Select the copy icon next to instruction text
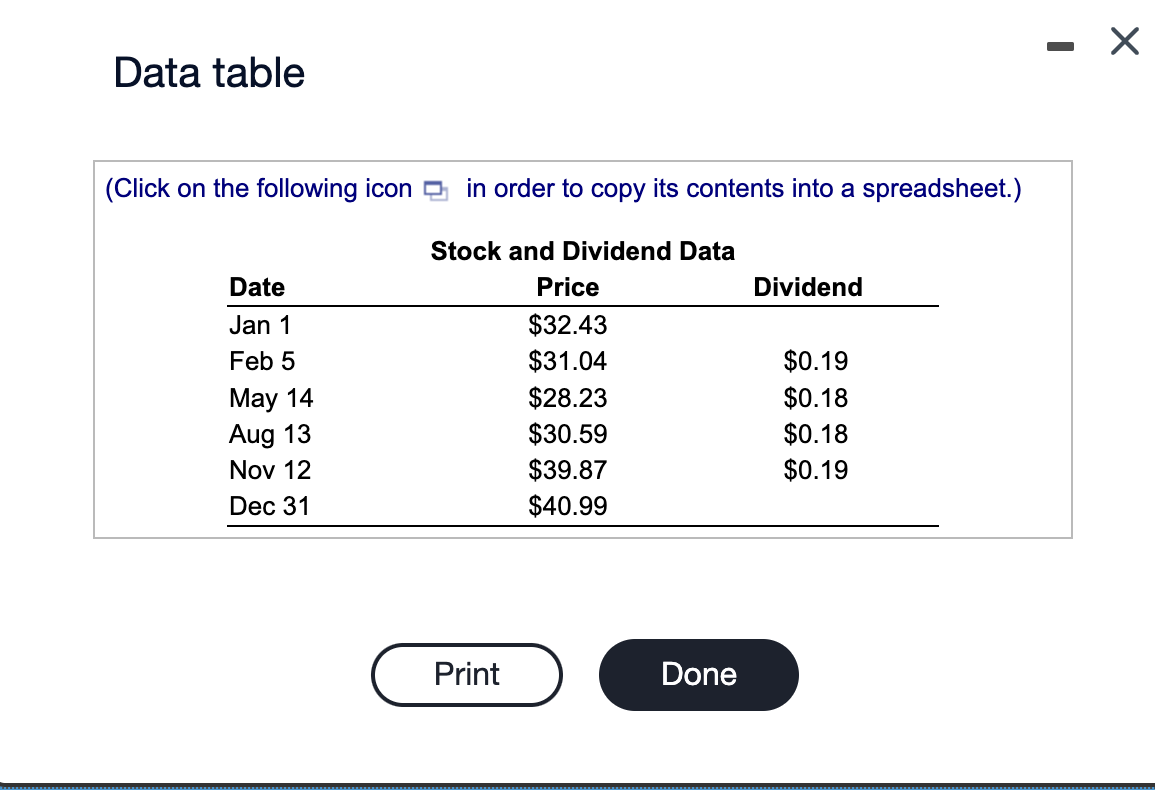 tap(435, 189)
